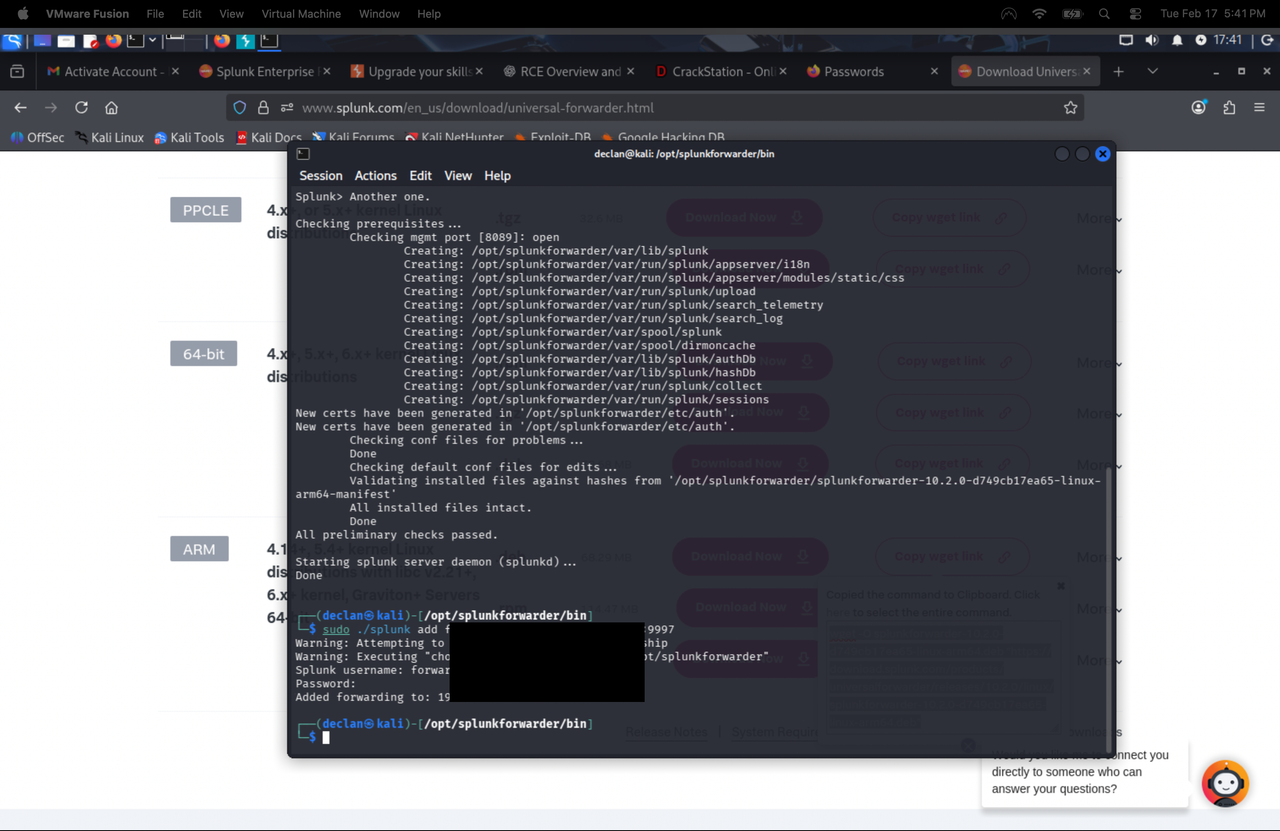Close the Passwords tab
Screen dimensions: 1280x831
[934, 72]
